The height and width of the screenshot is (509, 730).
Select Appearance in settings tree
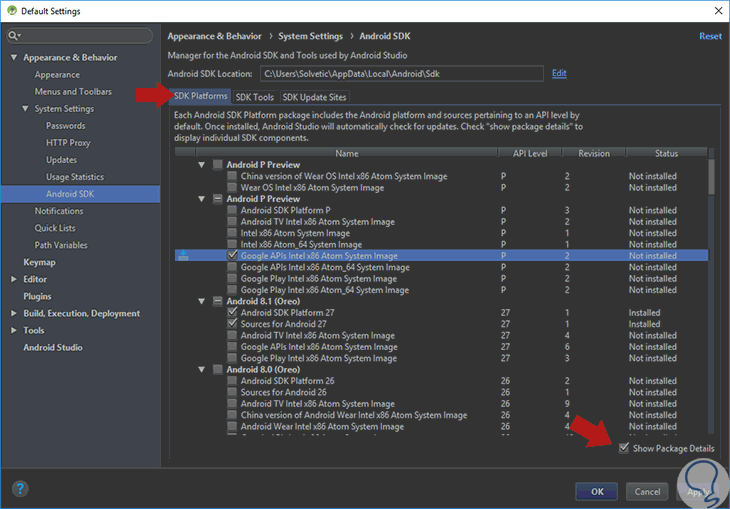(57, 75)
